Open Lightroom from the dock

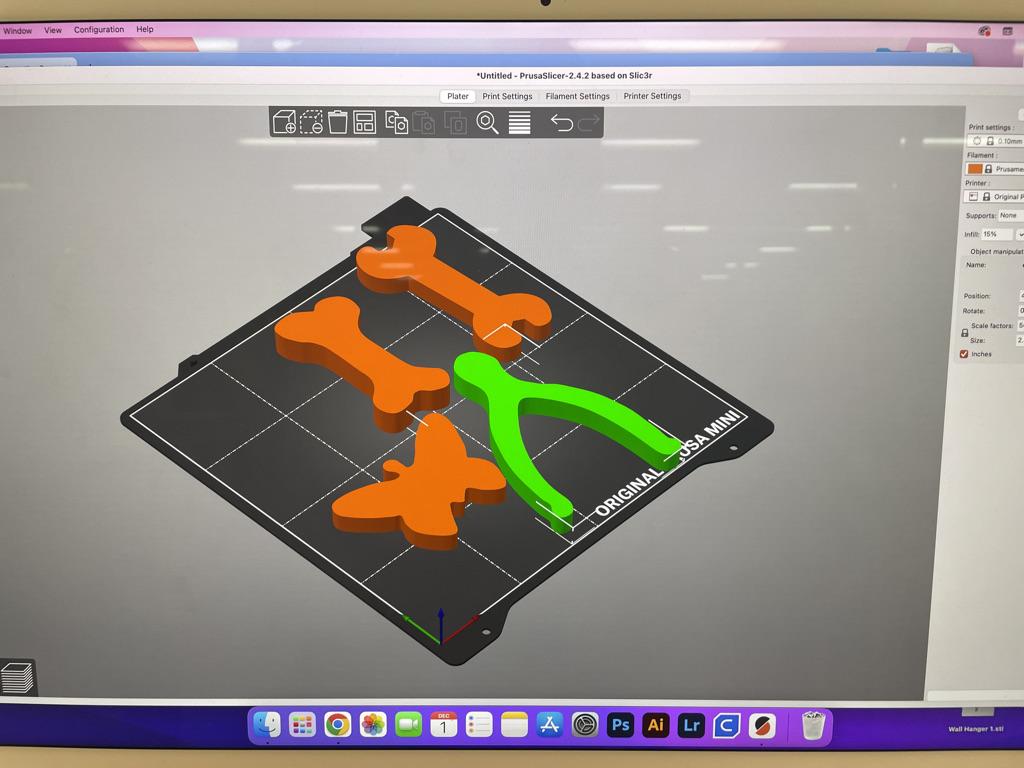[691, 725]
